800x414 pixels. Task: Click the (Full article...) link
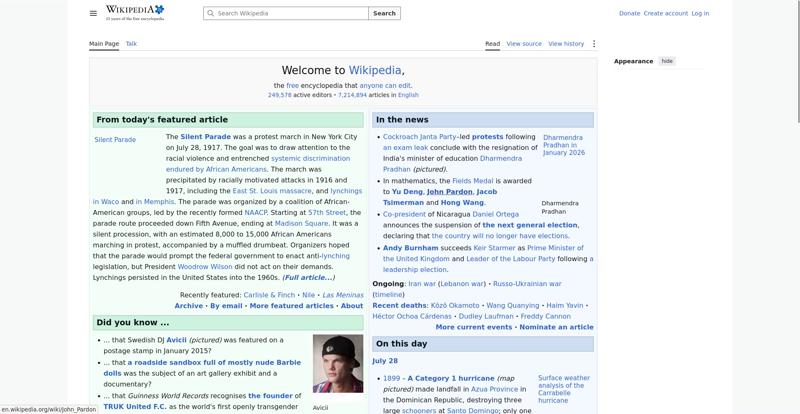tap(309, 278)
